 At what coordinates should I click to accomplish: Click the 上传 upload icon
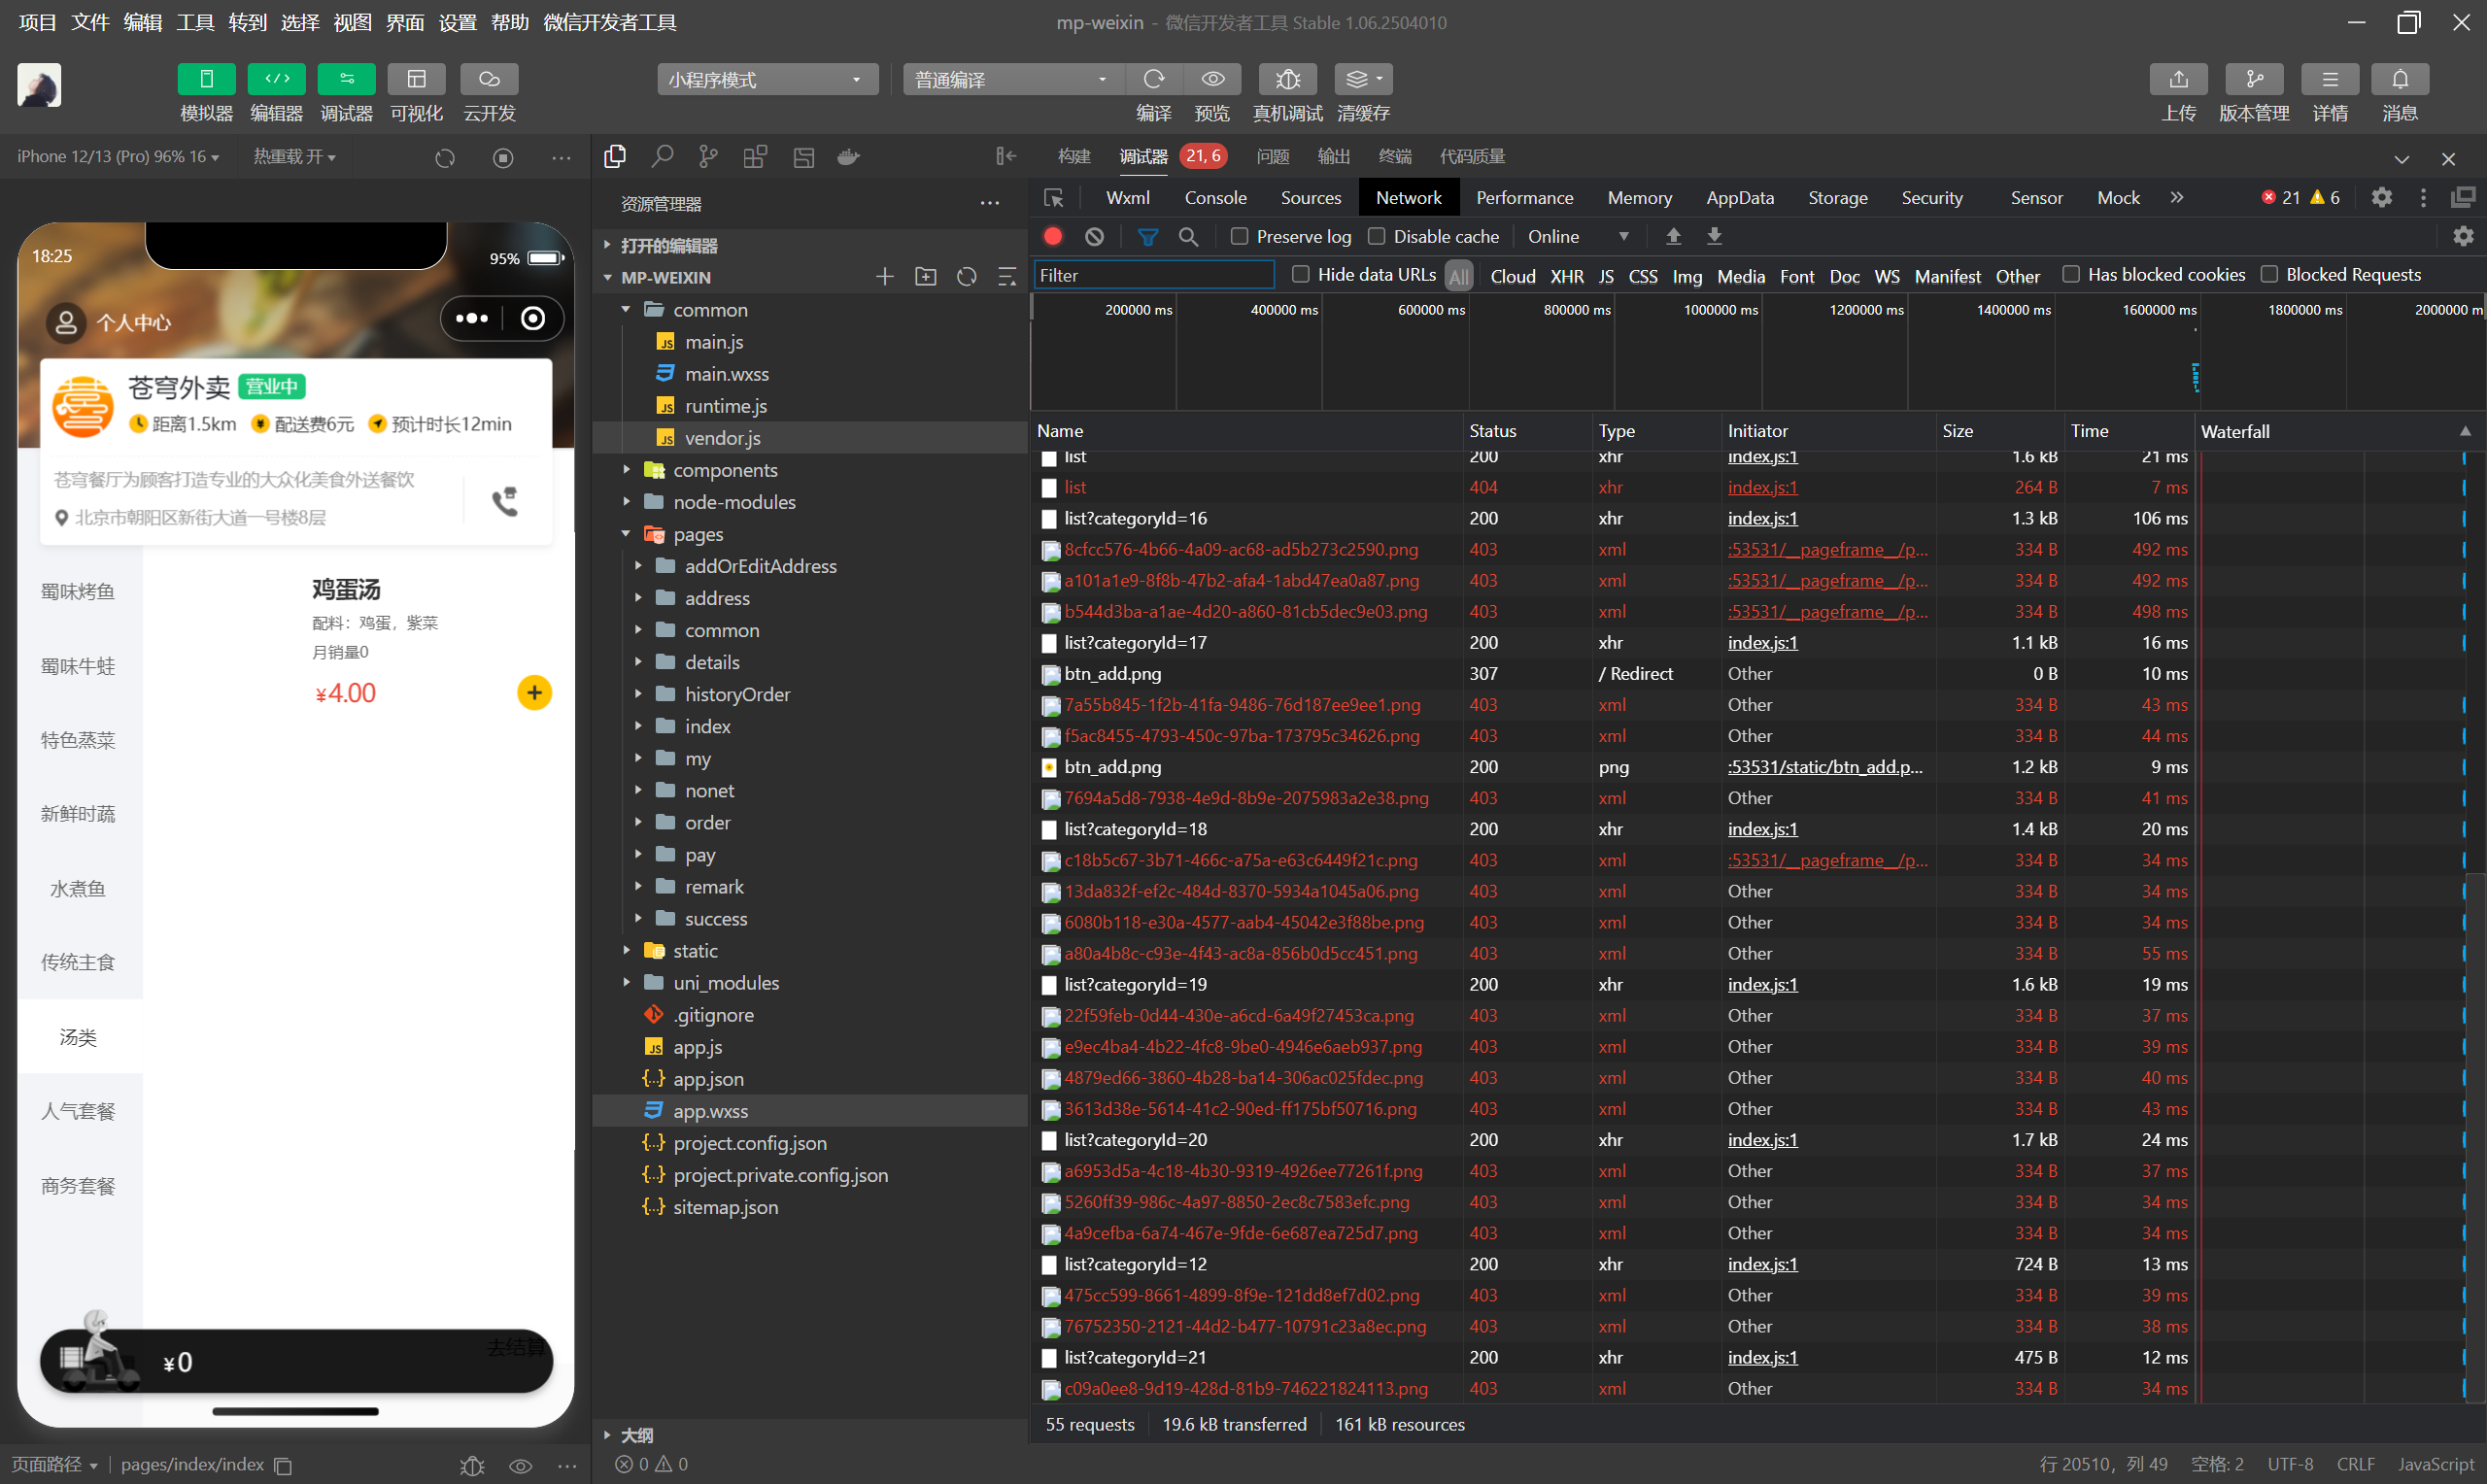[x=2177, y=79]
